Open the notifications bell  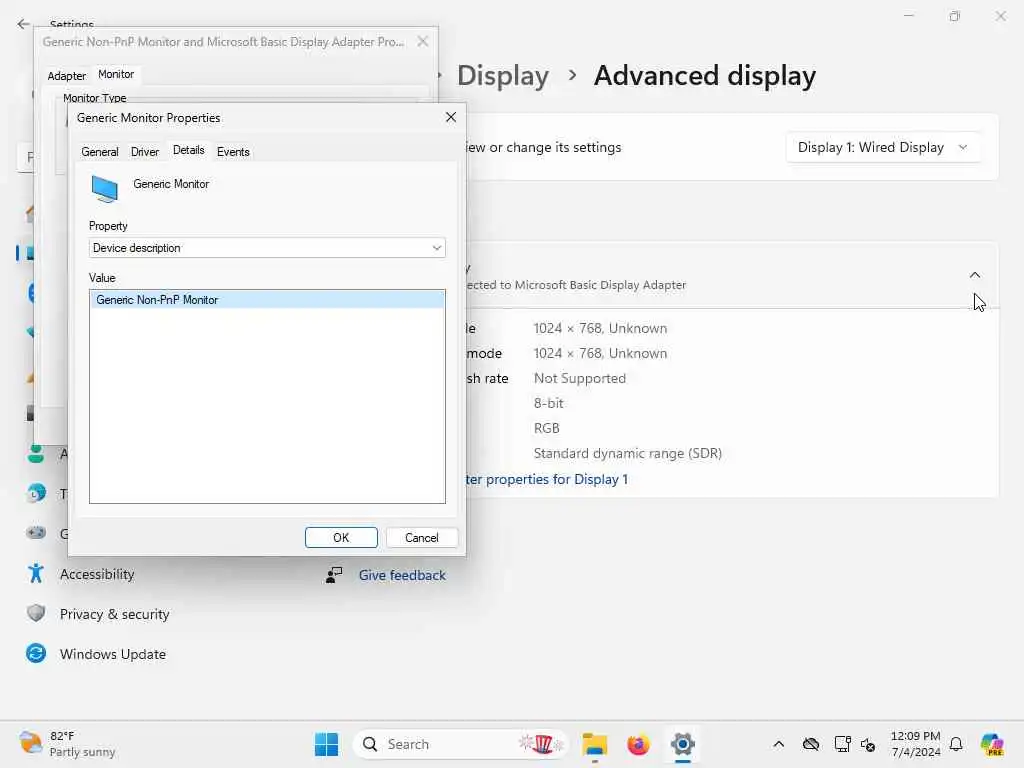coord(956,744)
